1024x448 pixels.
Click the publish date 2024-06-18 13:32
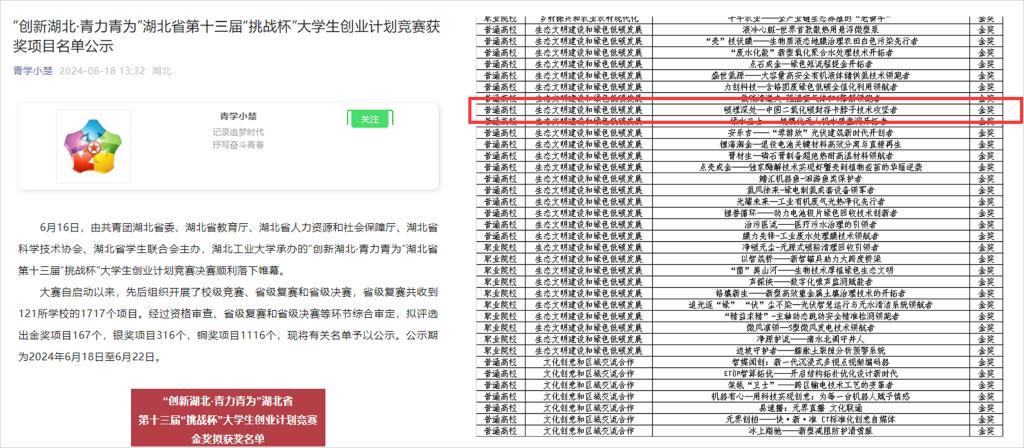(x=105, y=71)
